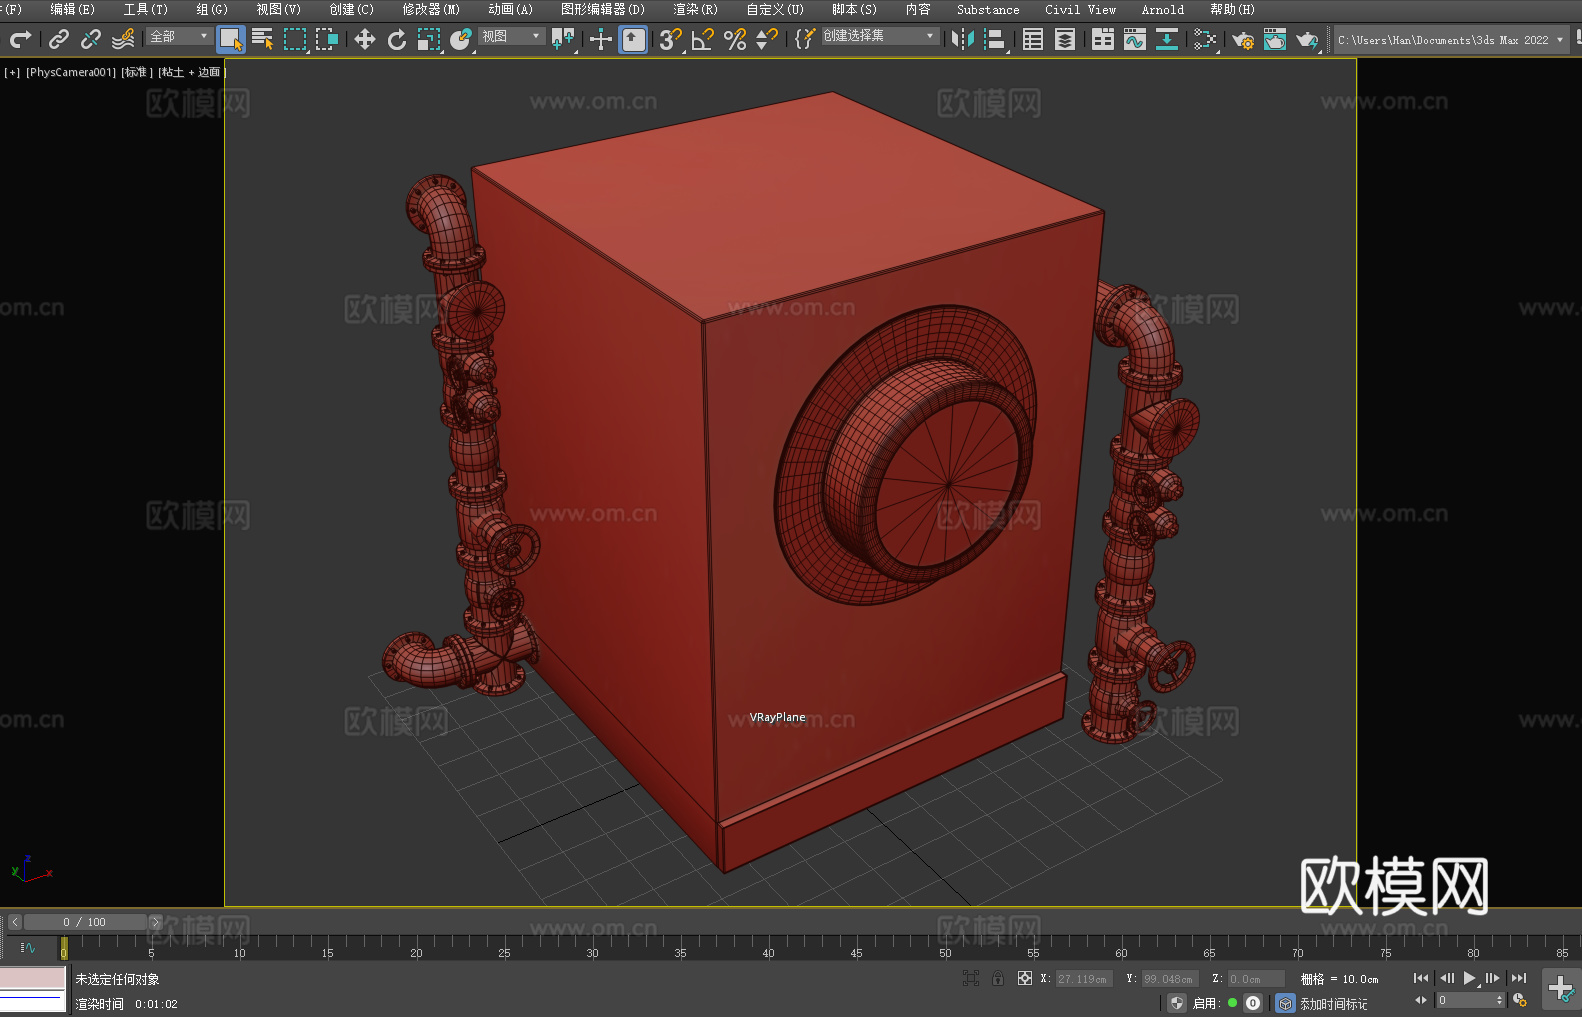Expand the 视图 reference coordinate dropdown
Screen dimensions: 1582x1017
pyautogui.click(x=511, y=36)
